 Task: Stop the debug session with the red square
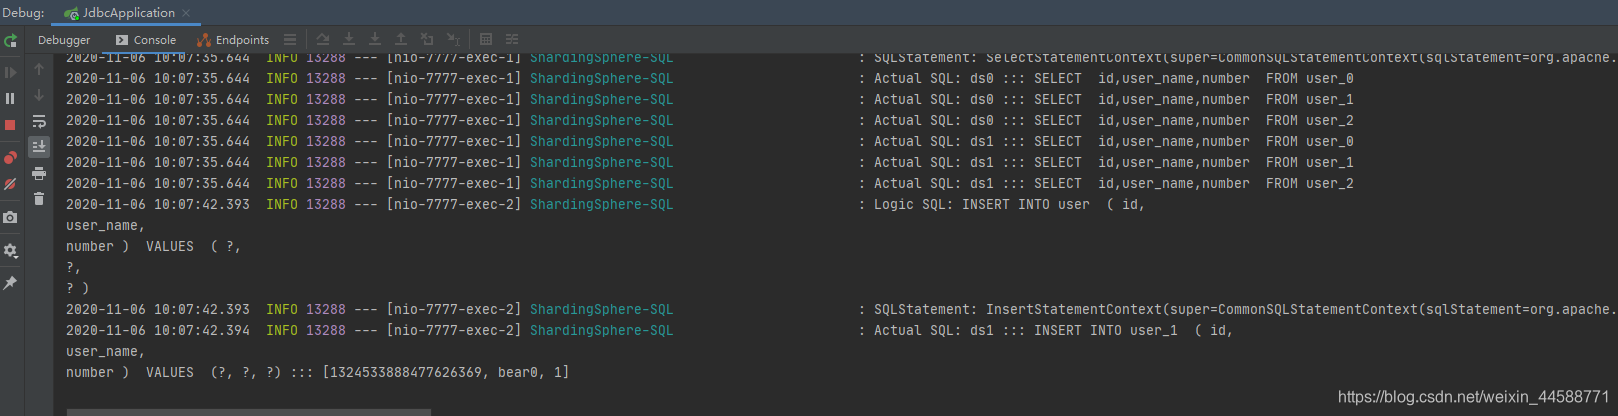tap(10, 125)
